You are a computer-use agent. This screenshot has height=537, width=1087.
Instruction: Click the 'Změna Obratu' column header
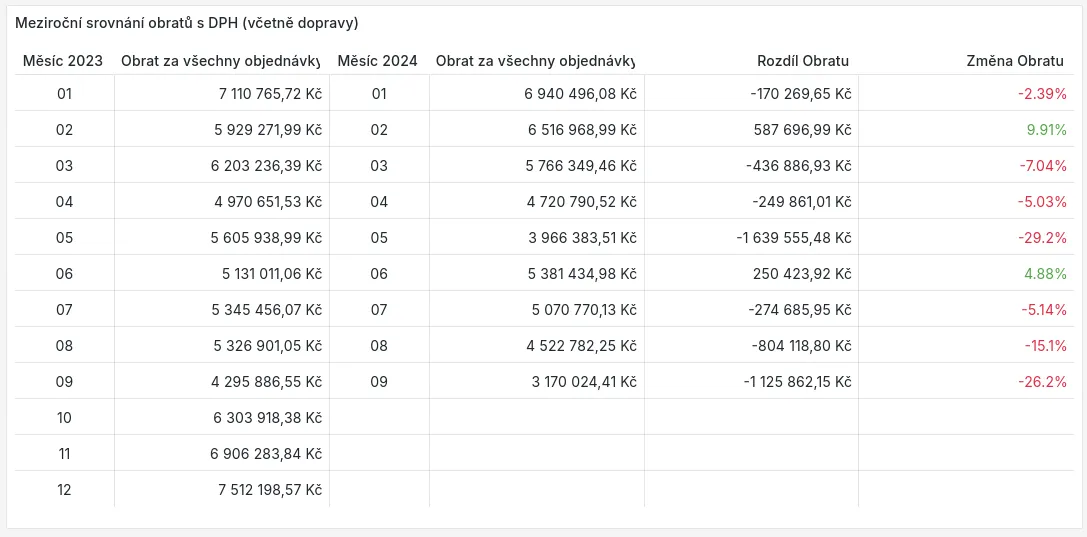[x=1014, y=61]
